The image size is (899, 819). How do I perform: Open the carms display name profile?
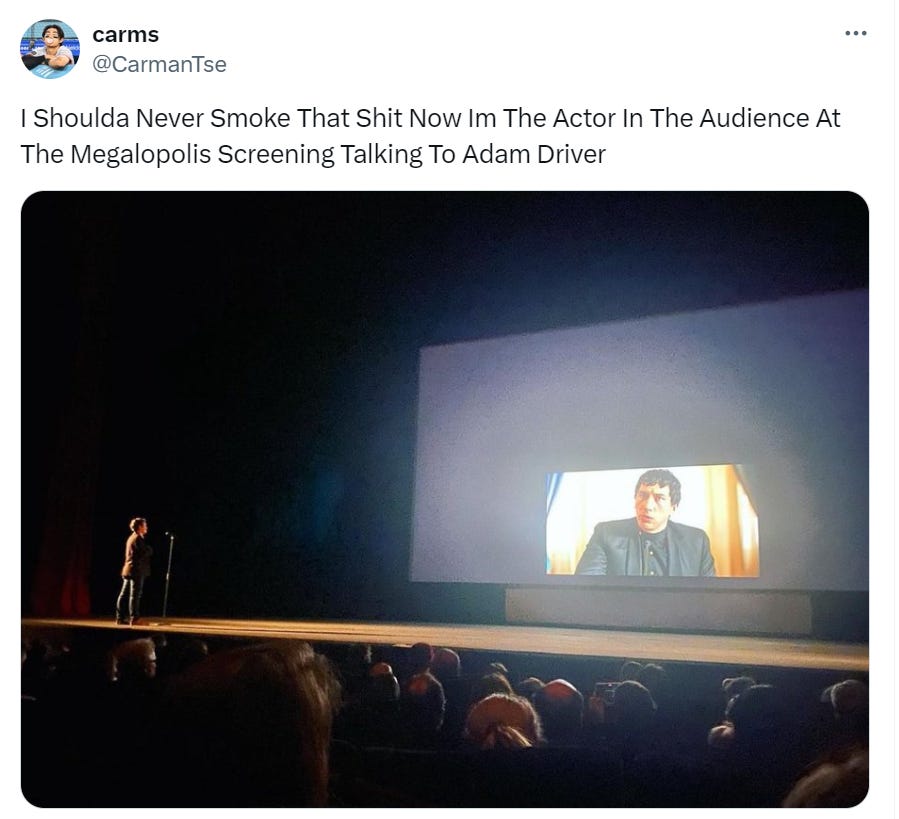coord(125,34)
